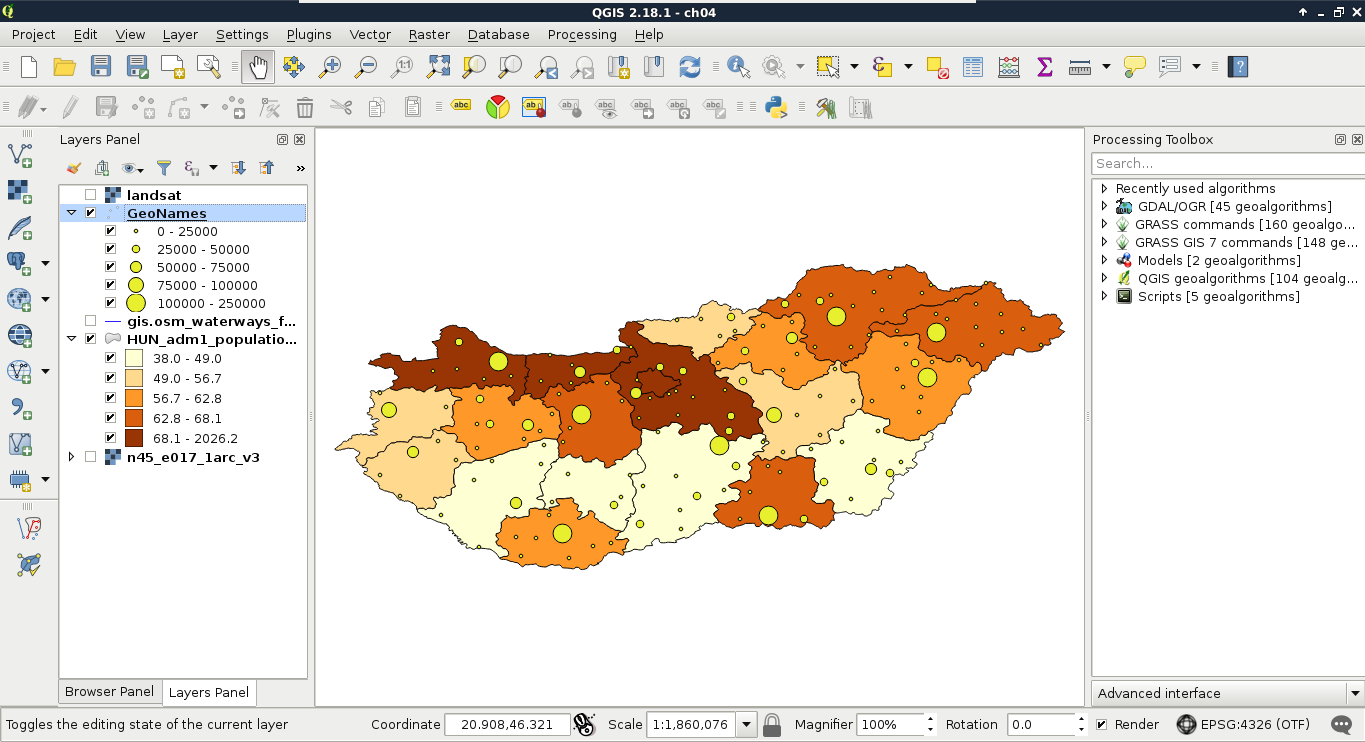Select the GeoNames layer name
The height and width of the screenshot is (742, 1365).
pos(166,213)
